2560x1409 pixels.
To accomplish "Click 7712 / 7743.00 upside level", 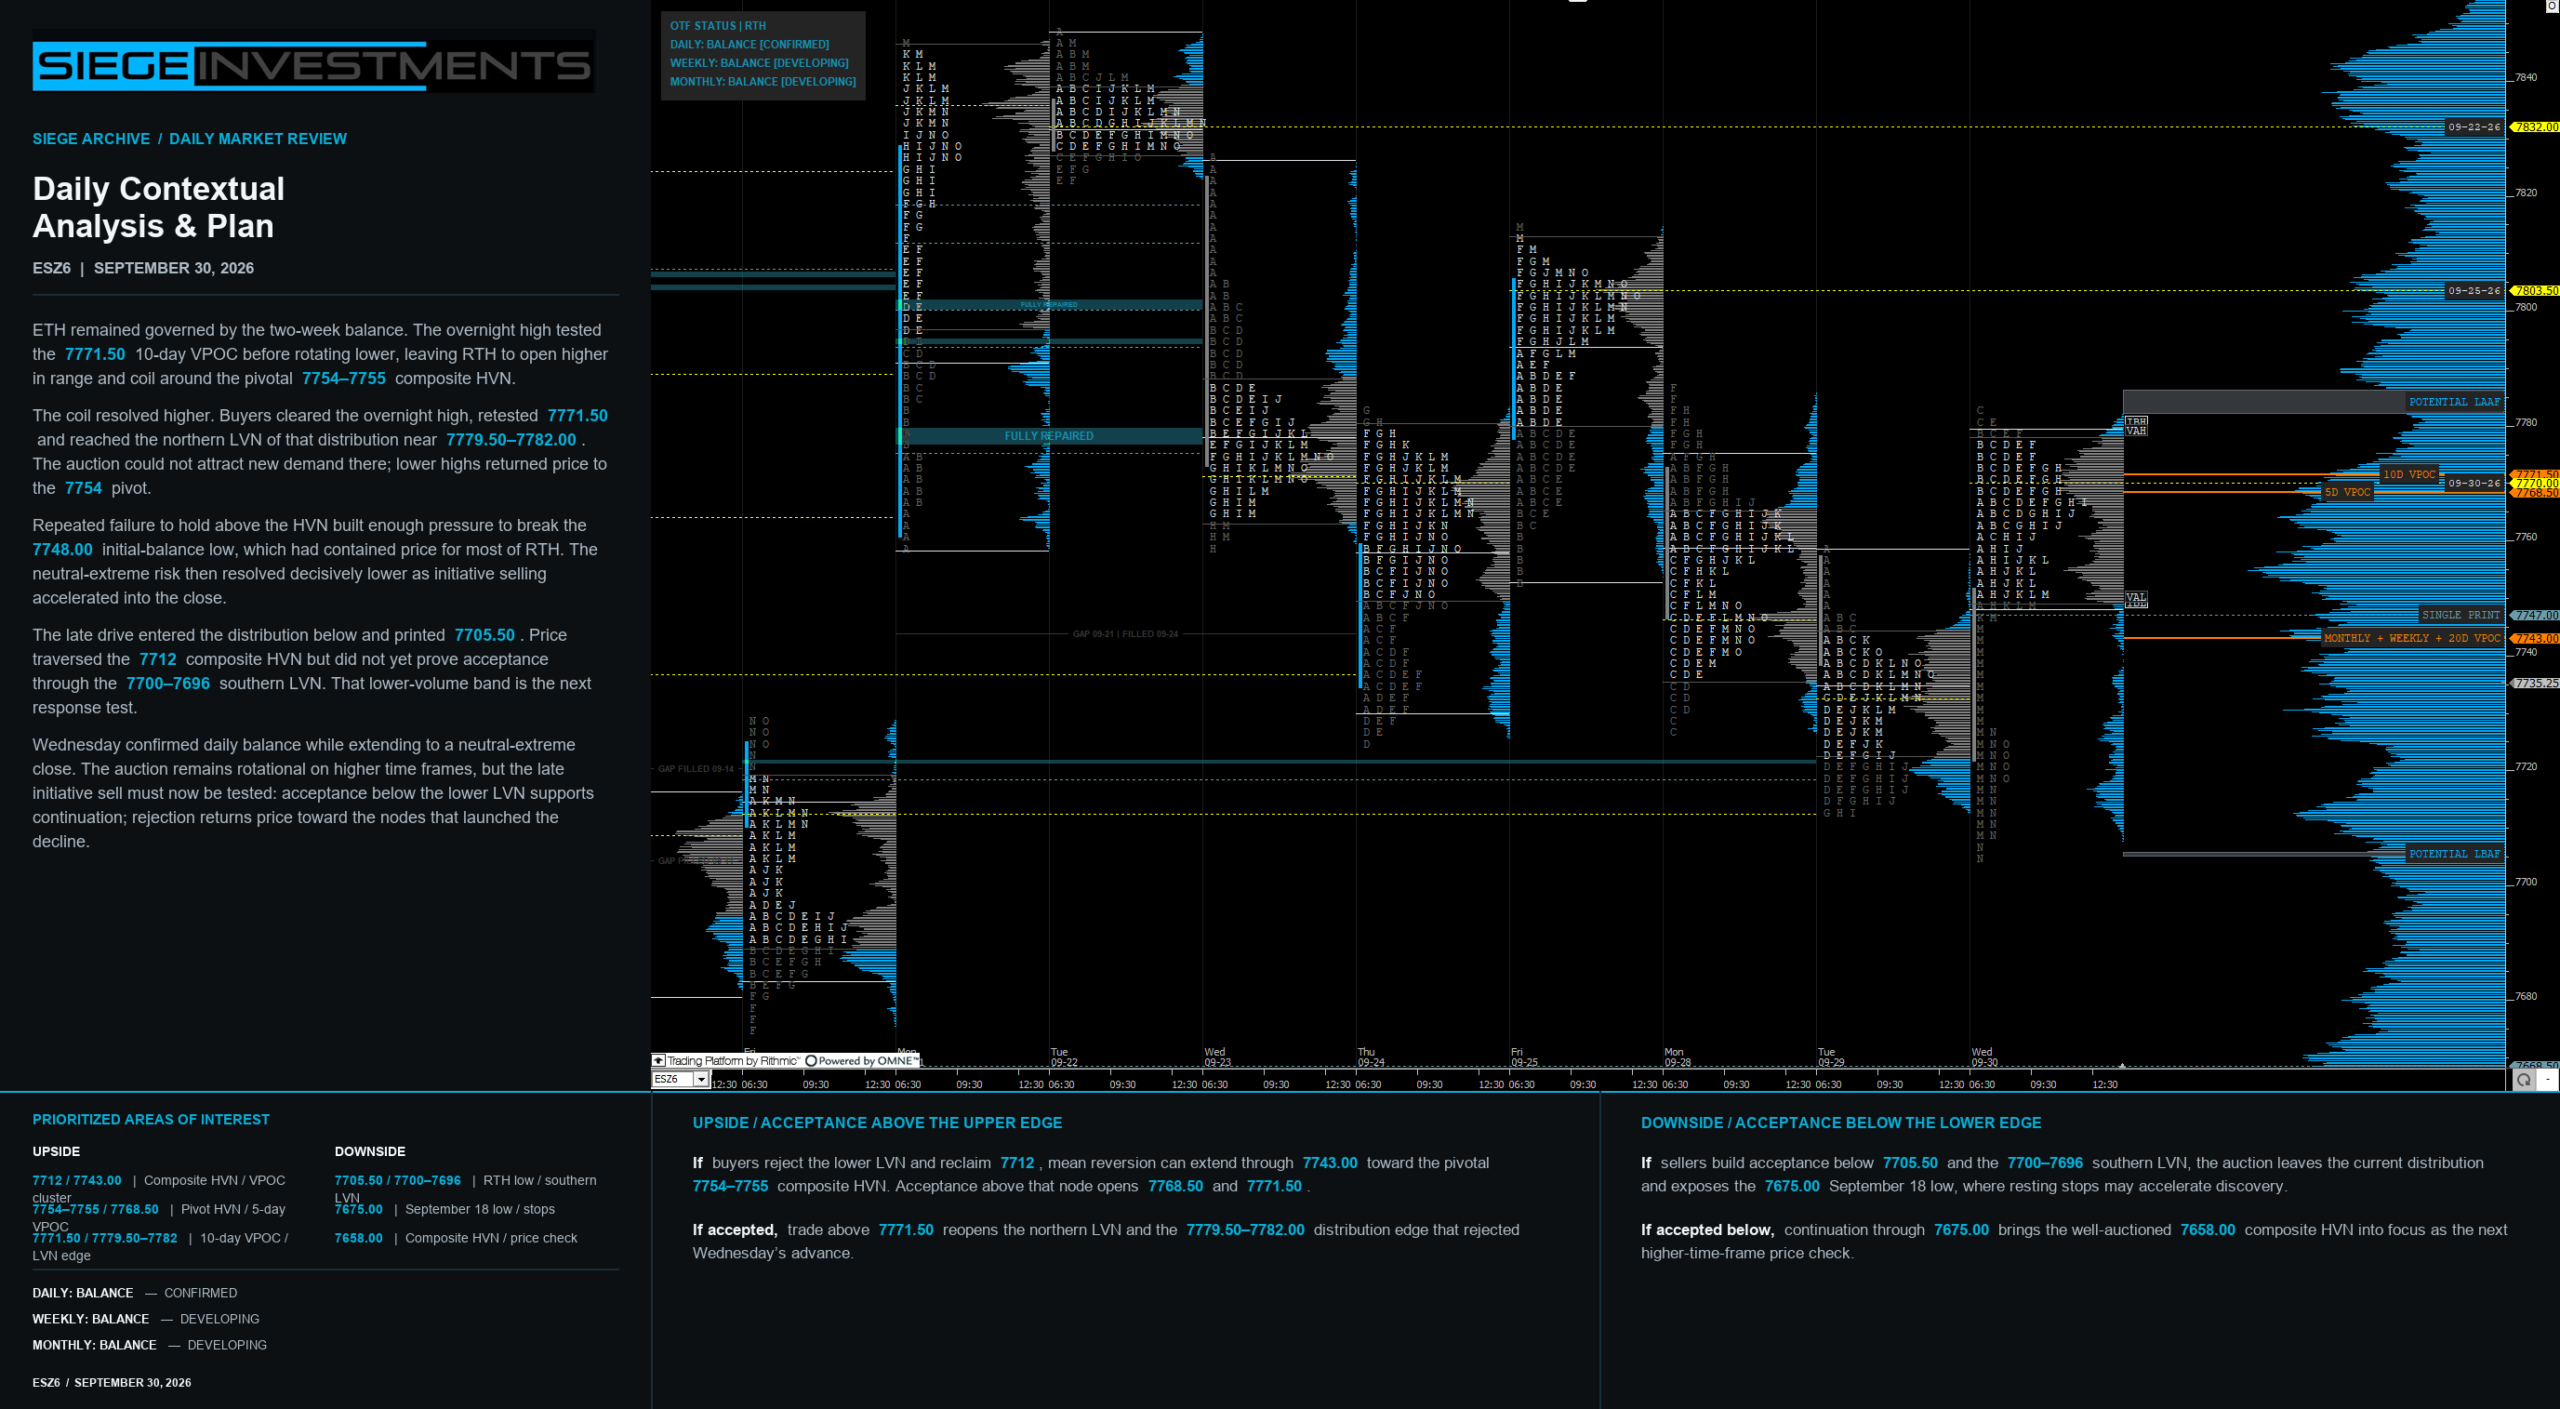I will coord(77,1181).
